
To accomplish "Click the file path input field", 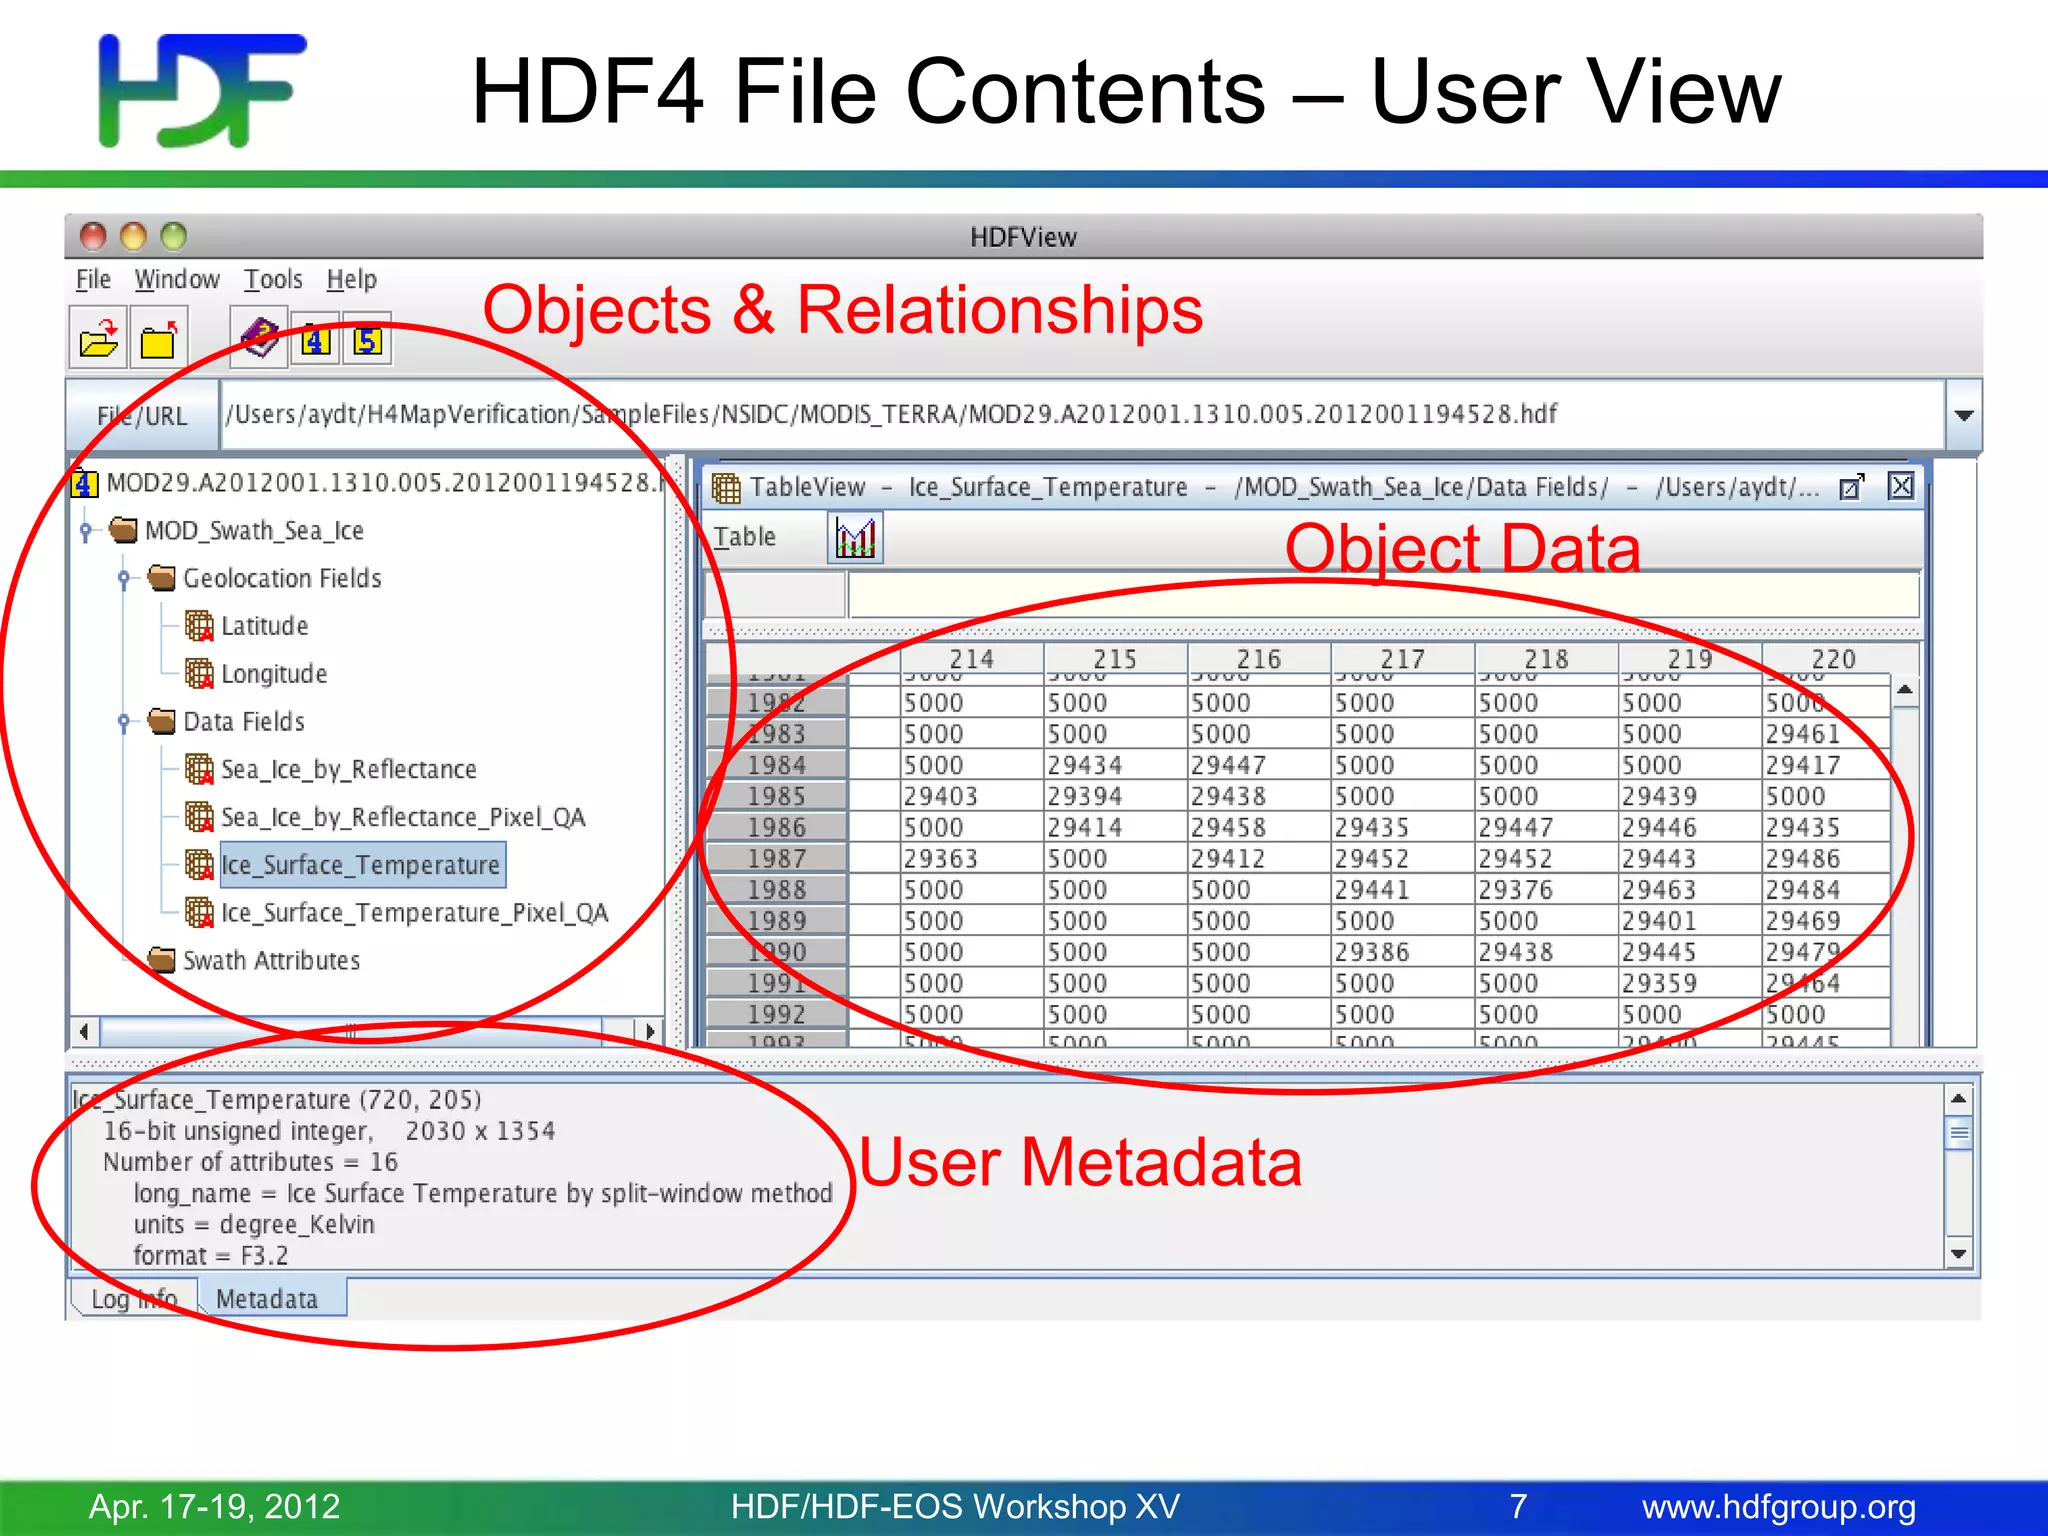I will [x=1082, y=415].
